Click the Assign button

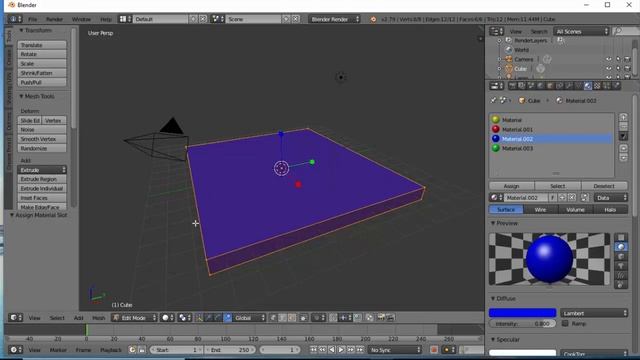point(511,186)
